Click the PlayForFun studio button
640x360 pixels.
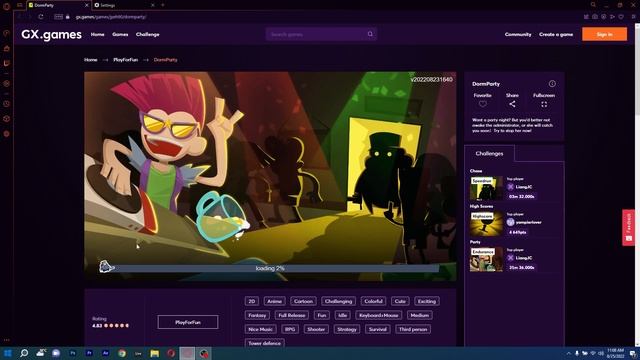188,322
